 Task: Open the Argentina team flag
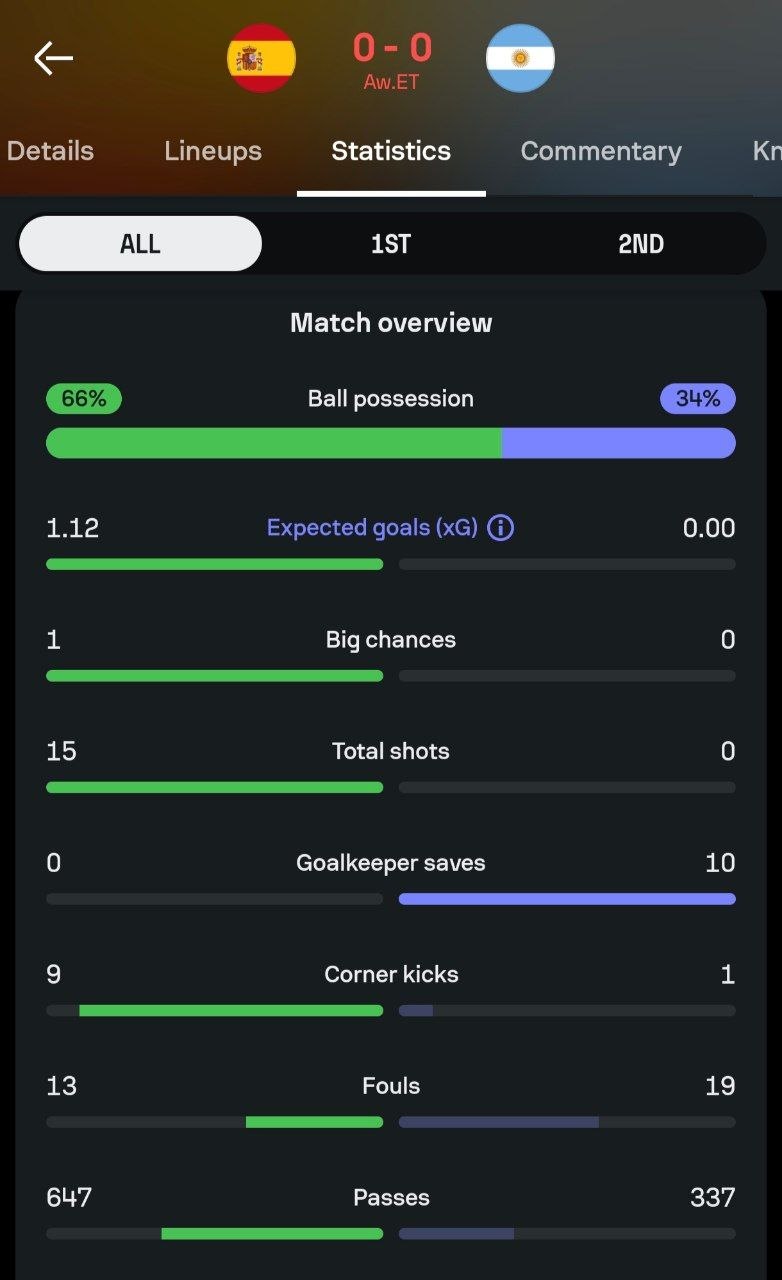coord(520,58)
